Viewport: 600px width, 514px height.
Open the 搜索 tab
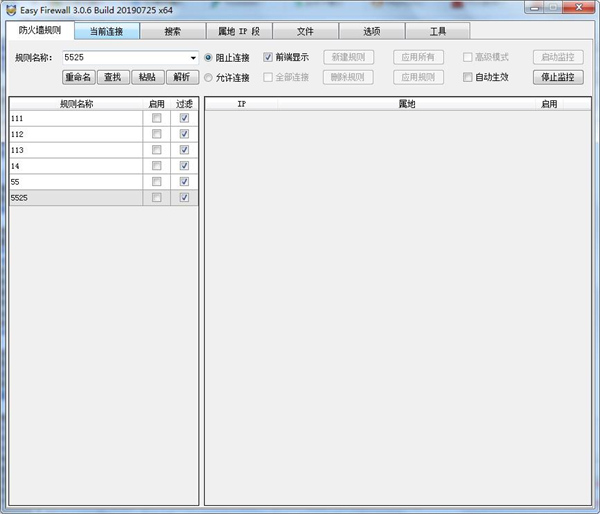click(x=172, y=31)
